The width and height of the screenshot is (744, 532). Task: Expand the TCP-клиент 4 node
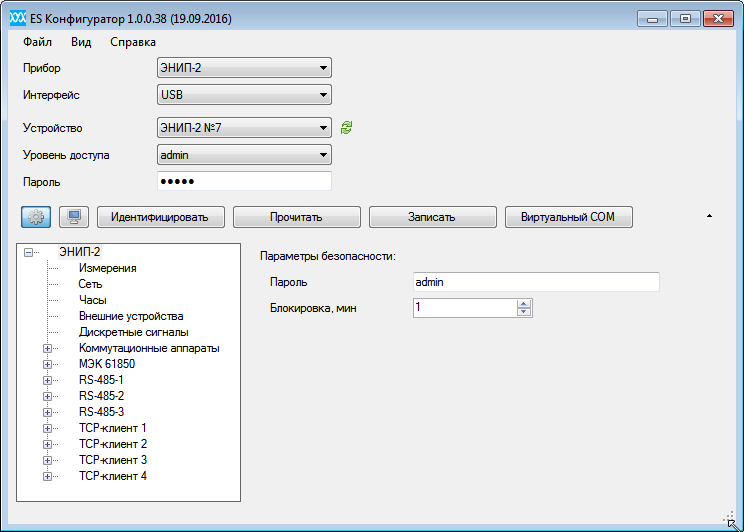point(47,476)
